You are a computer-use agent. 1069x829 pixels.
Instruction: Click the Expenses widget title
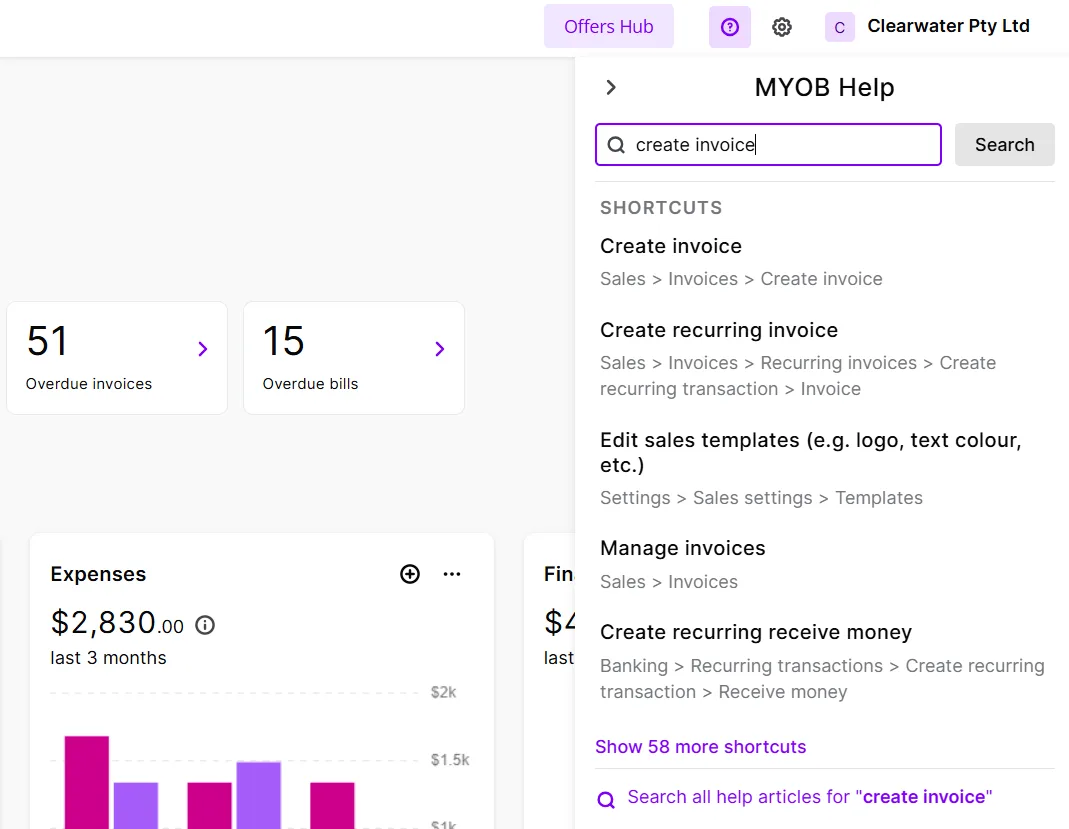pos(98,574)
